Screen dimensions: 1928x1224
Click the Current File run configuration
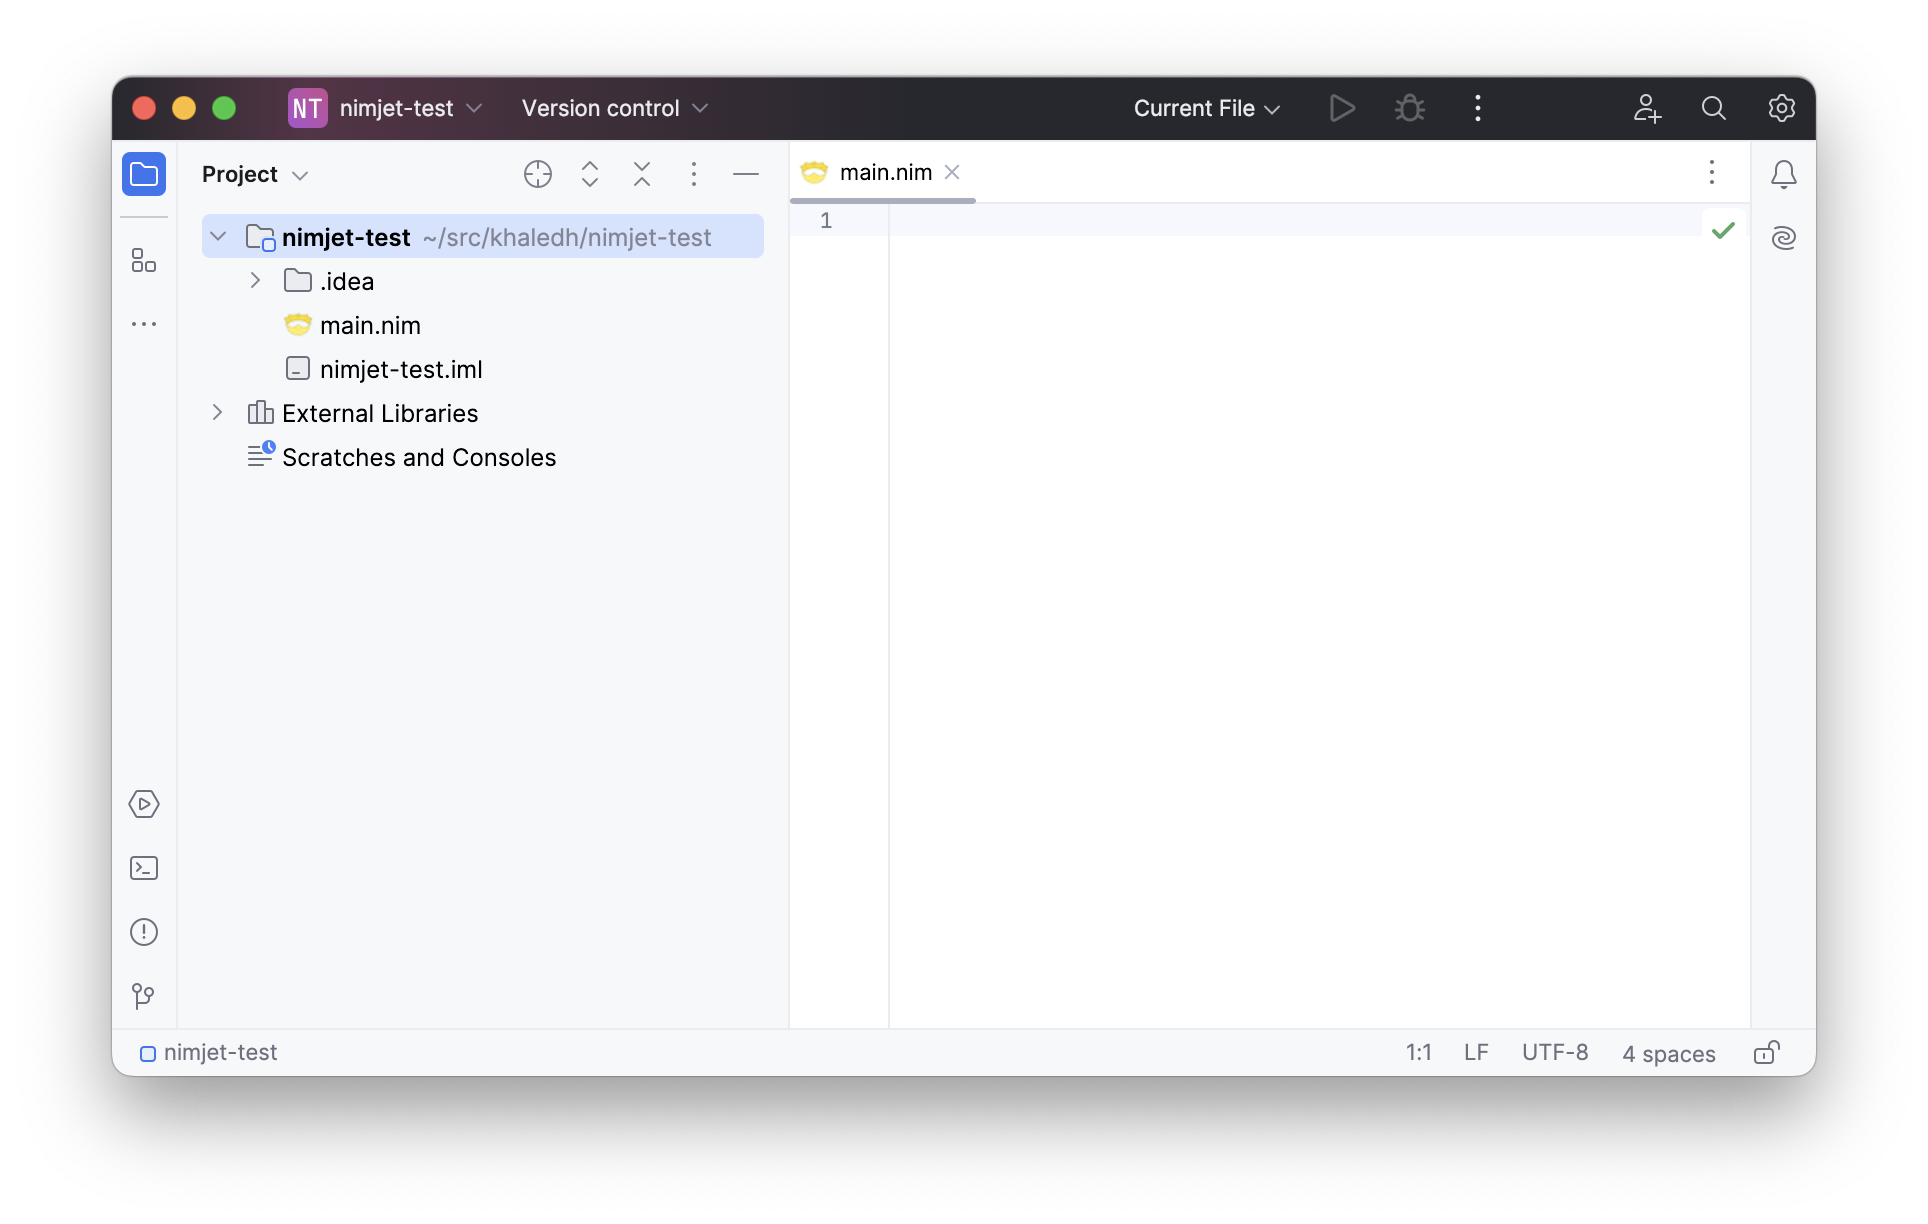(x=1204, y=107)
